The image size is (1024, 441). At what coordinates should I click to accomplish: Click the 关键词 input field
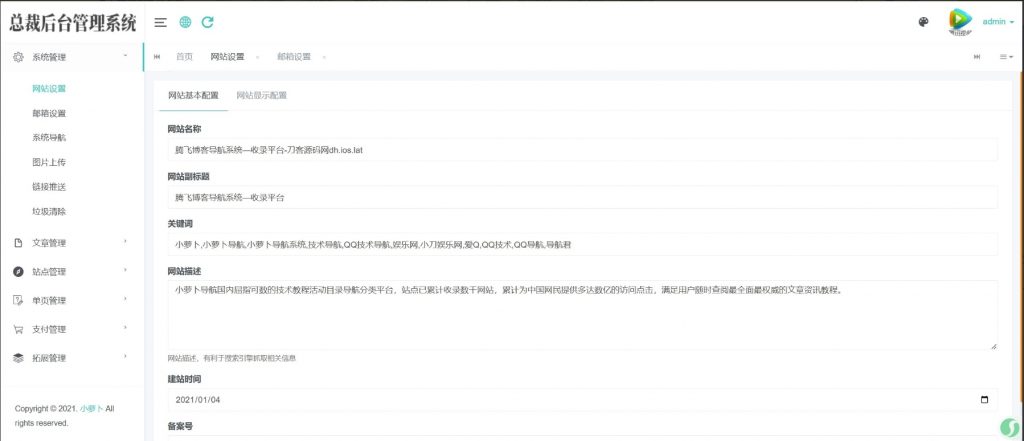click(x=583, y=244)
